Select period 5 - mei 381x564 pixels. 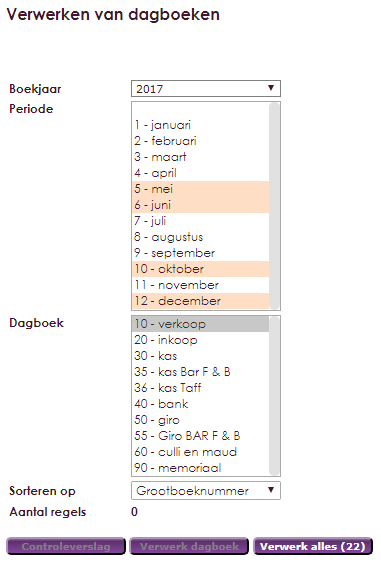click(200, 189)
